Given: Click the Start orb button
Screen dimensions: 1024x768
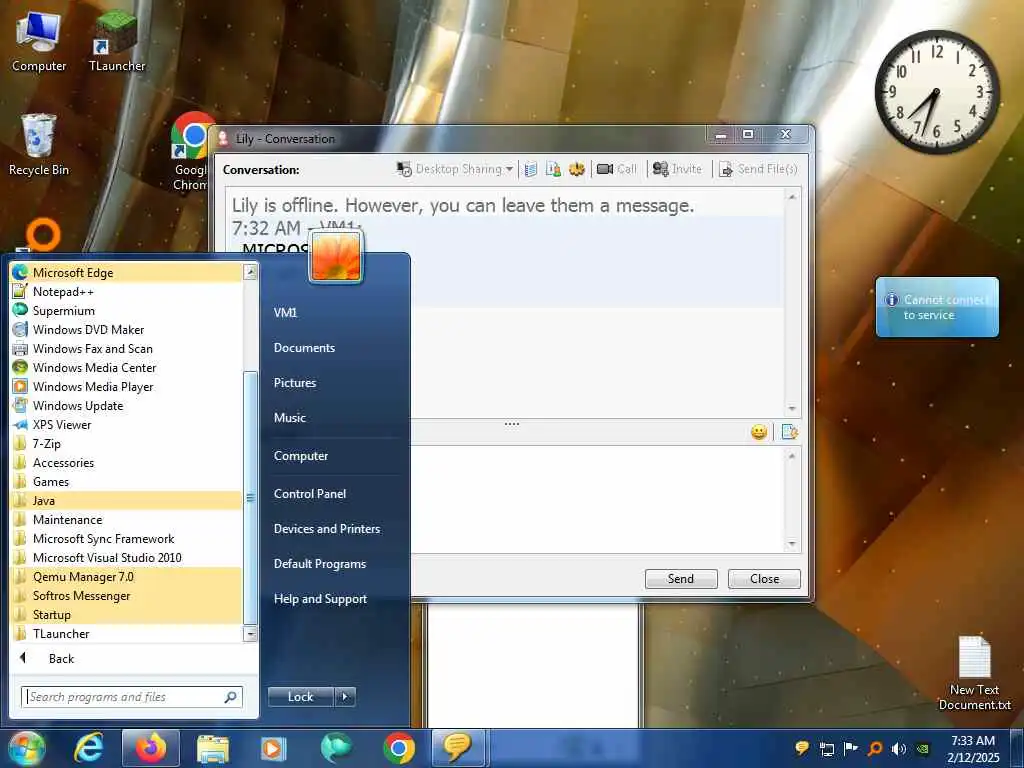Looking at the screenshot, I should (x=26, y=748).
